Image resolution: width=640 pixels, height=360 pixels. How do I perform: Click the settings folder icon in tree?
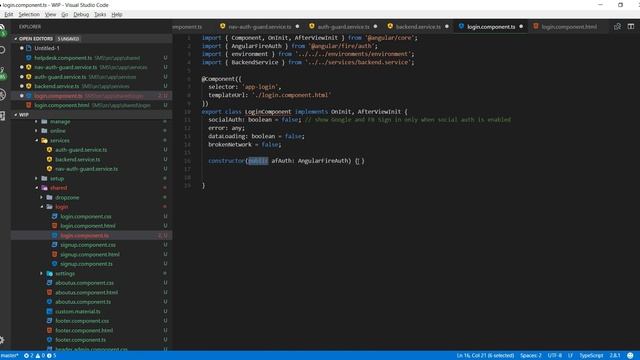point(49,273)
